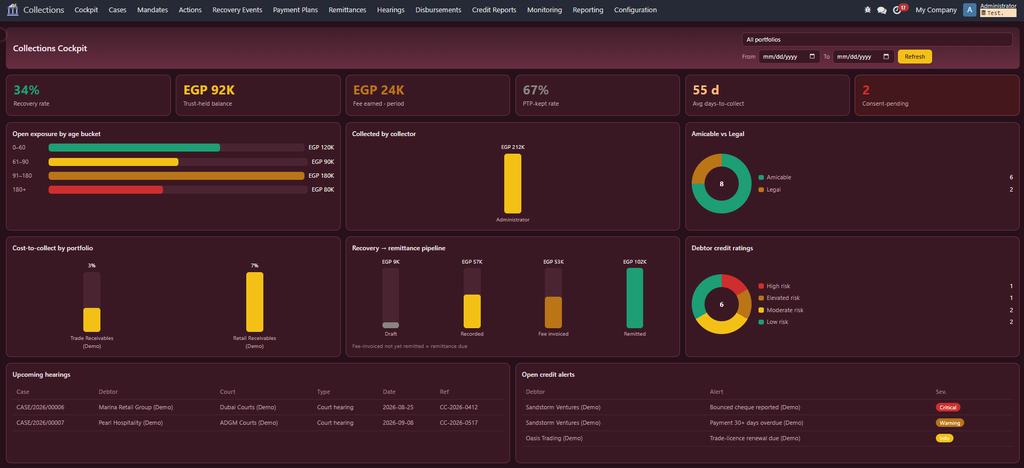This screenshot has width=1024, height=468.
Task: Open the Hearings menu item
Action: coord(391,10)
